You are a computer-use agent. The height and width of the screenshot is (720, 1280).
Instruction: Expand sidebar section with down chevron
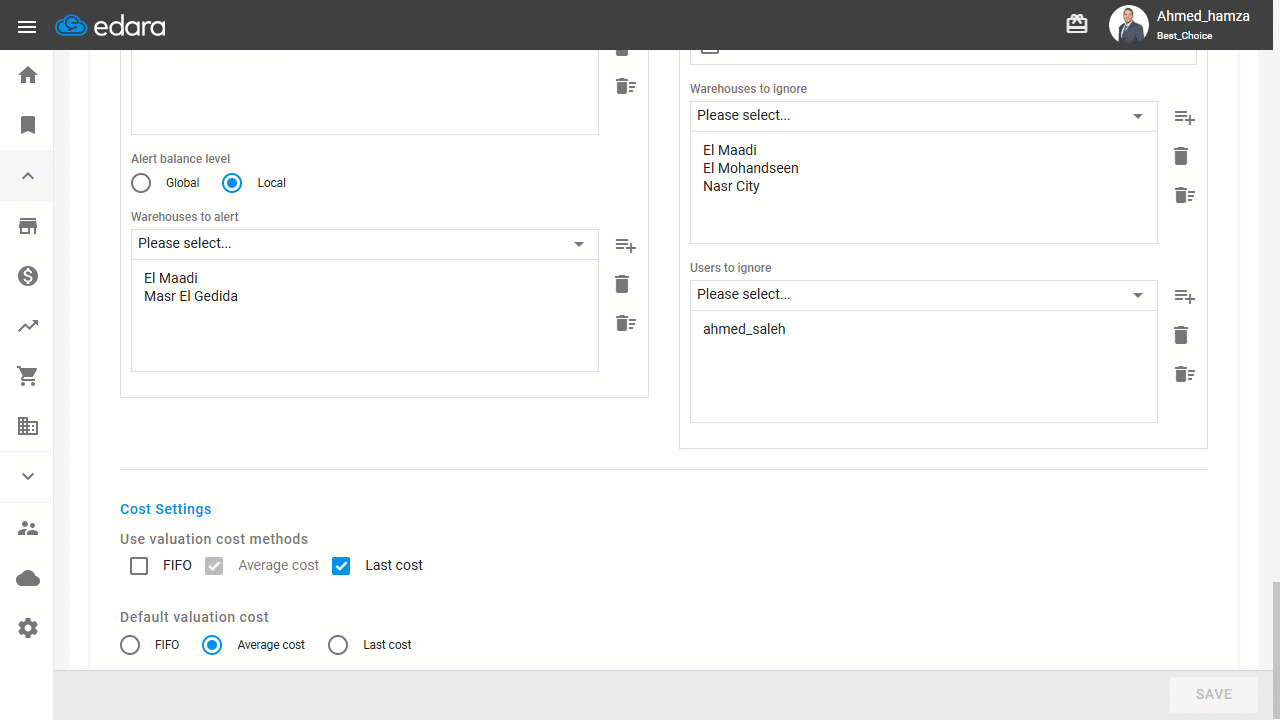(28, 477)
